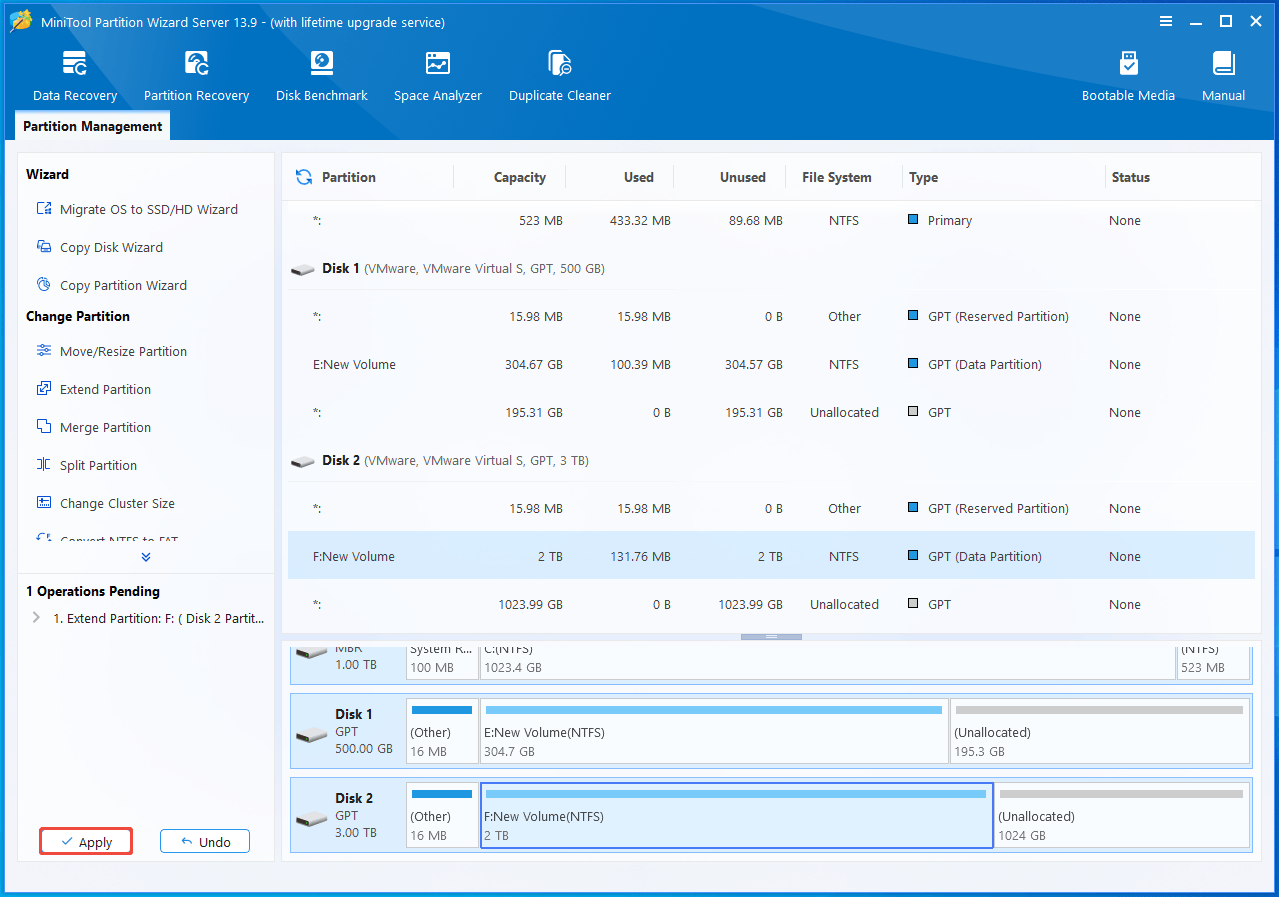The image size is (1279, 897).
Task: Open the hamburger menu in title bar
Action: tap(1165, 21)
